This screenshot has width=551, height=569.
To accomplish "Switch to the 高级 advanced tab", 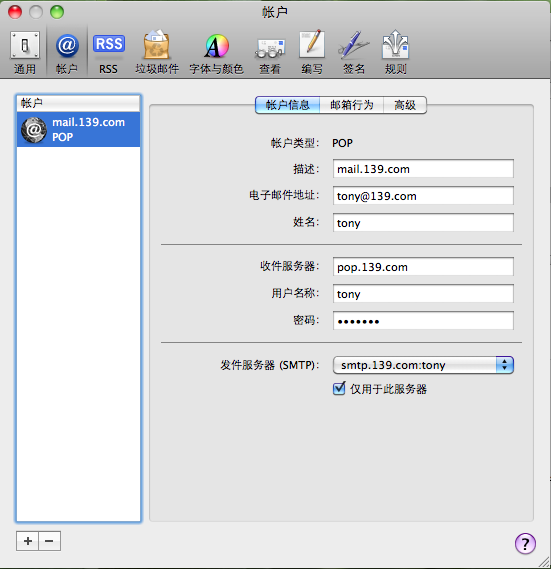I will pos(405,105).
